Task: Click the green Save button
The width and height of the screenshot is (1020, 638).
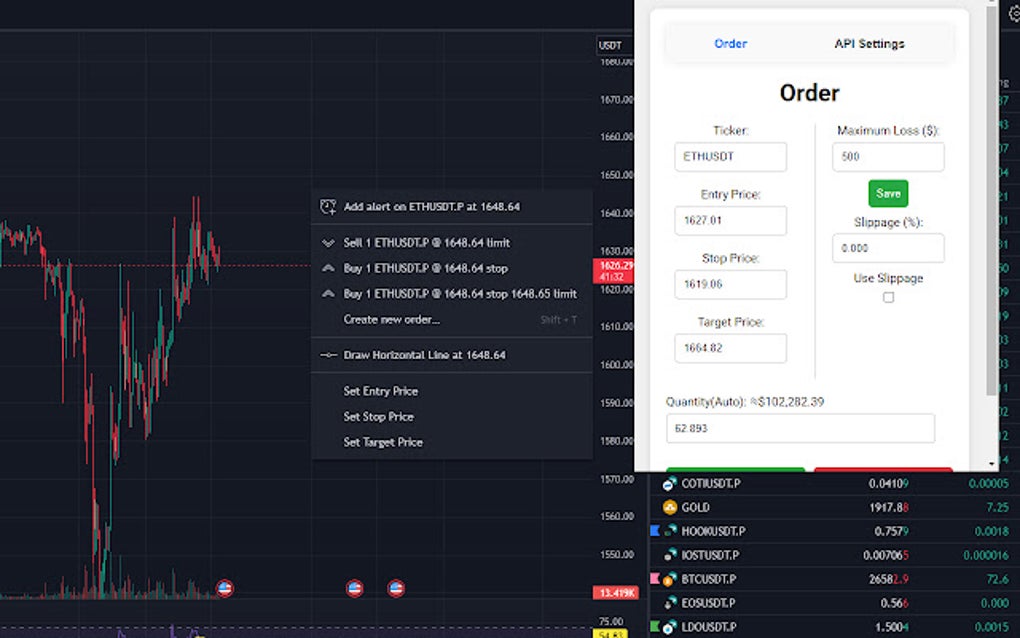Action: (x=887, y=193)
